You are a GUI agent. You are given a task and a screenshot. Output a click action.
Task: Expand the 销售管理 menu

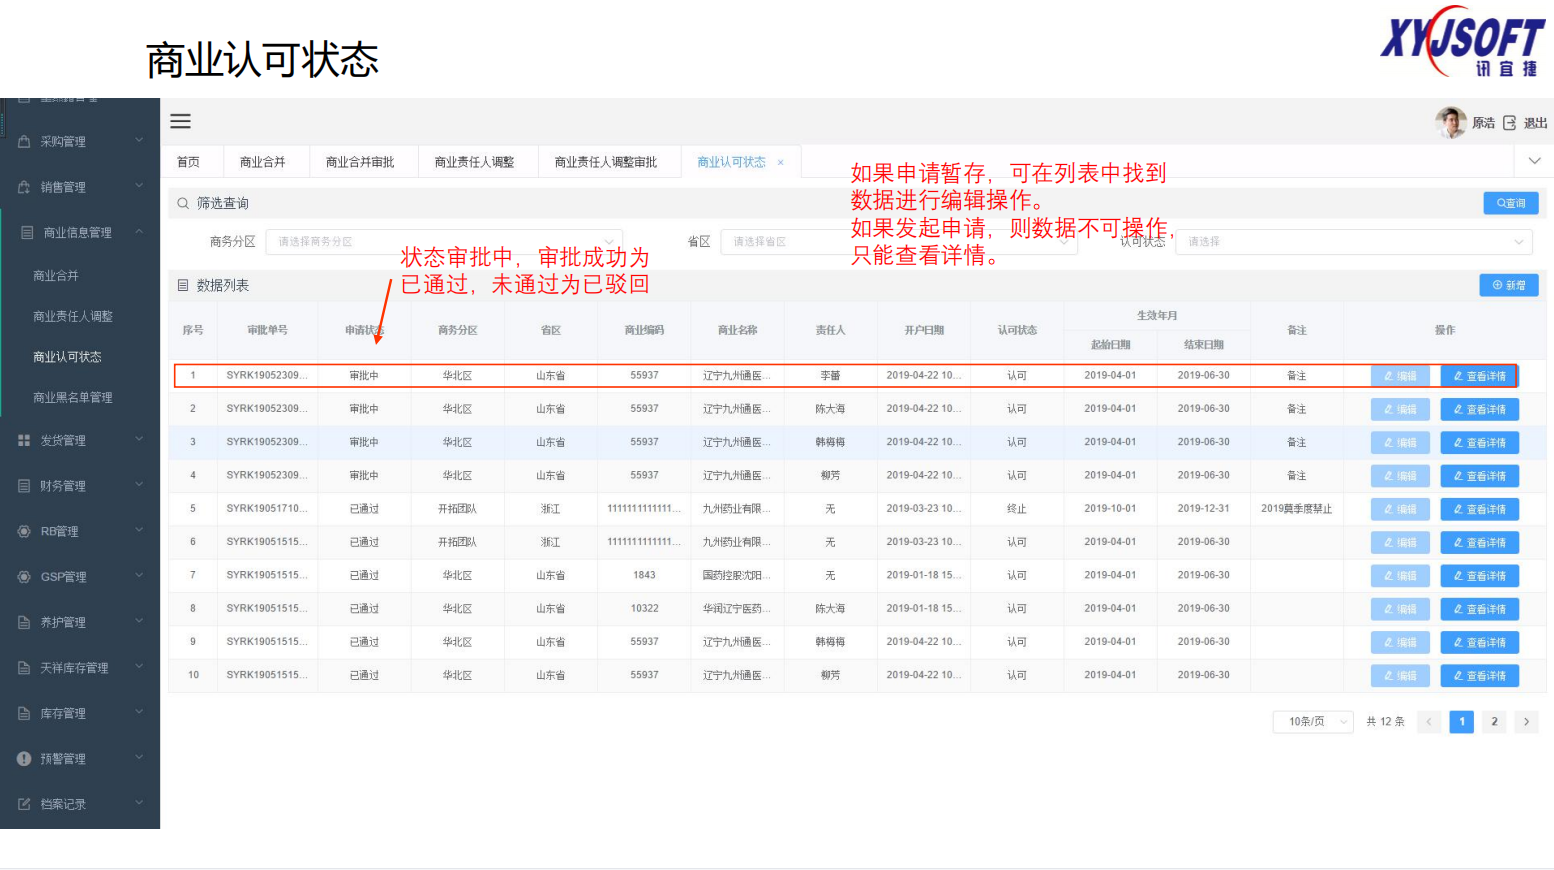[x=139, y=186]
